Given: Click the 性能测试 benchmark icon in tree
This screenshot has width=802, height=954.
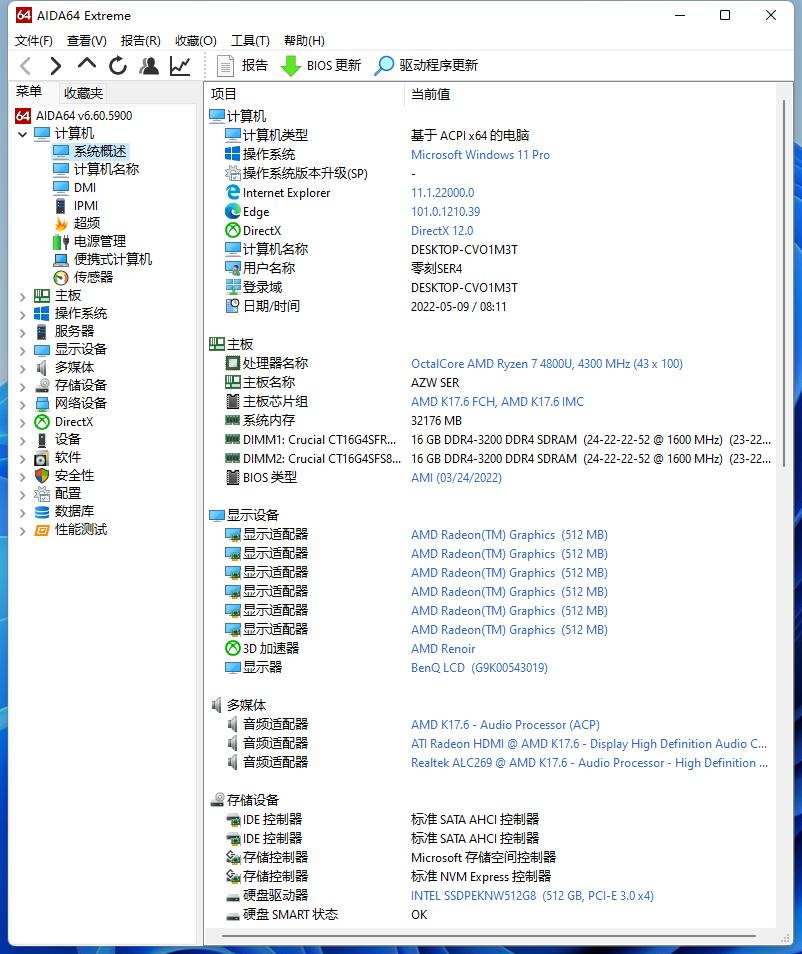Looking at the screenshot, I should click(x=42, y=530).
